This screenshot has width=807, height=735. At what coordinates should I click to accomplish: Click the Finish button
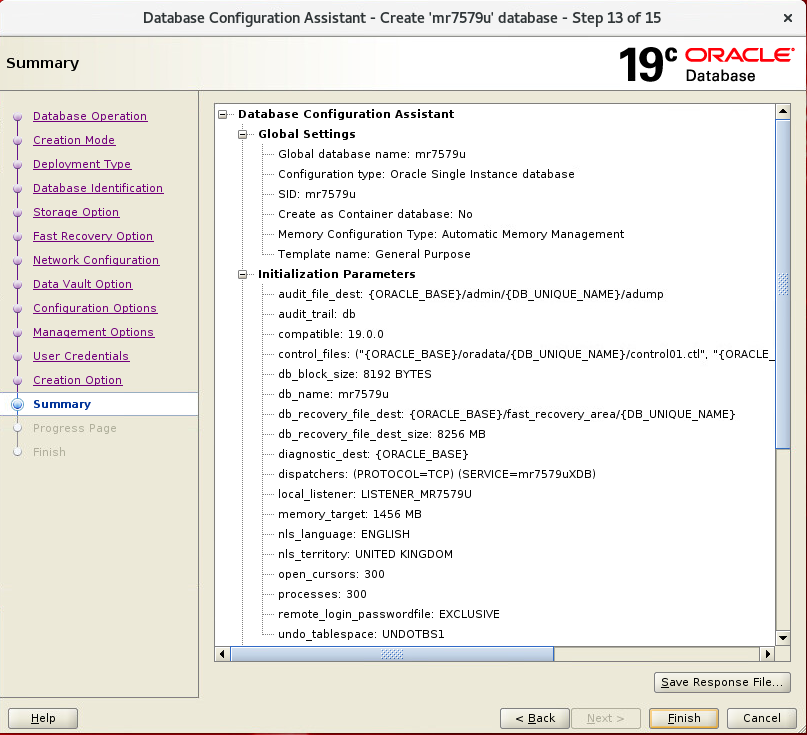click(684, 718)
